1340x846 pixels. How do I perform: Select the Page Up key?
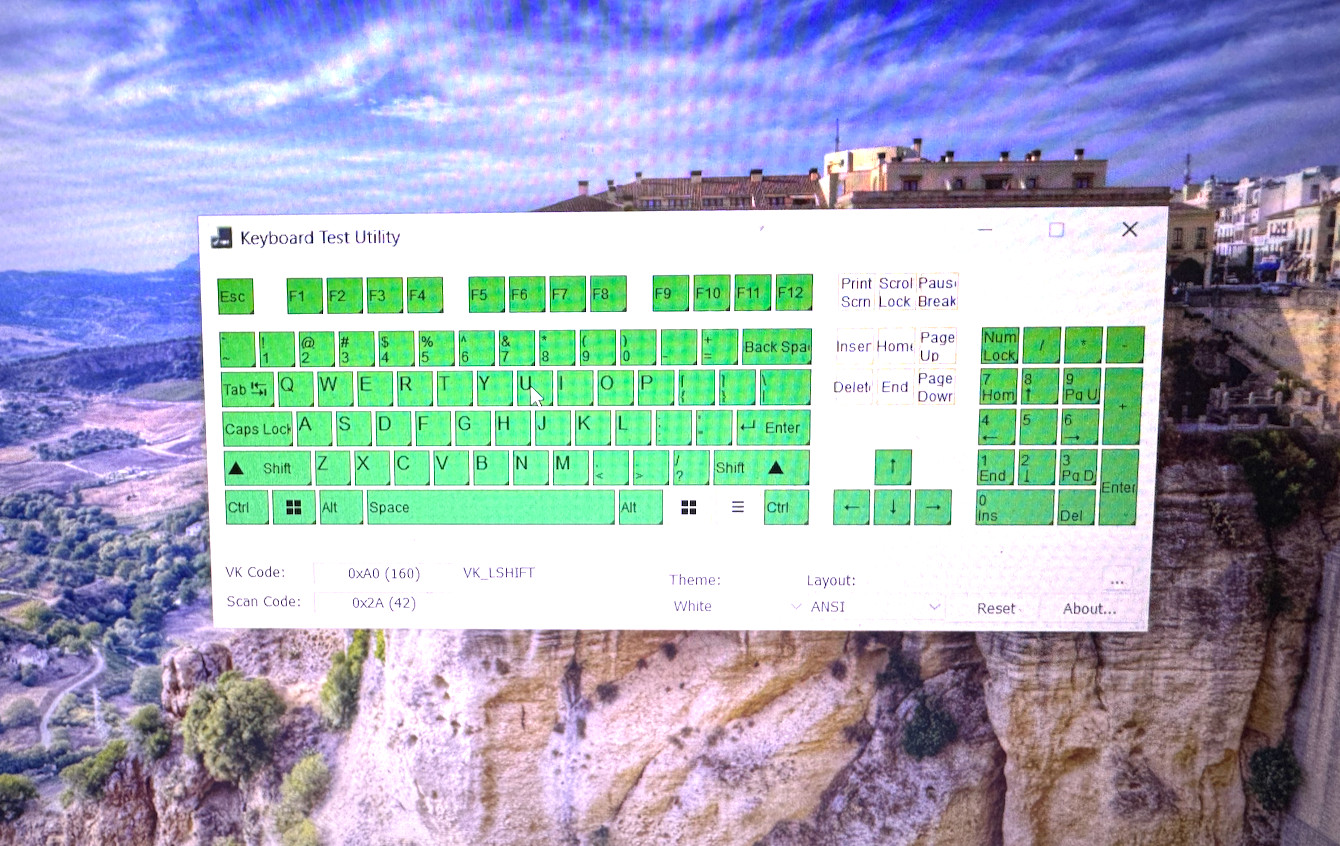(936, 346)
